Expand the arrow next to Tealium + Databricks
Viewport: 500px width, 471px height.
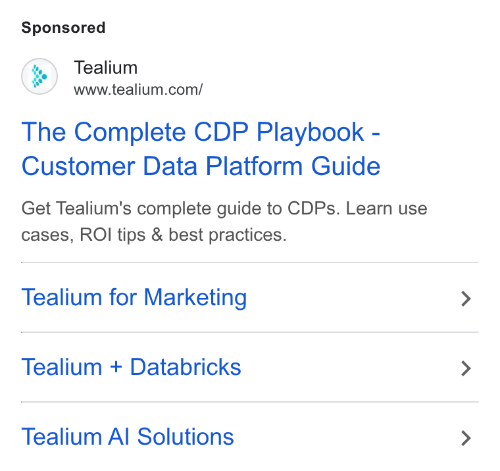tap(466, 368)
